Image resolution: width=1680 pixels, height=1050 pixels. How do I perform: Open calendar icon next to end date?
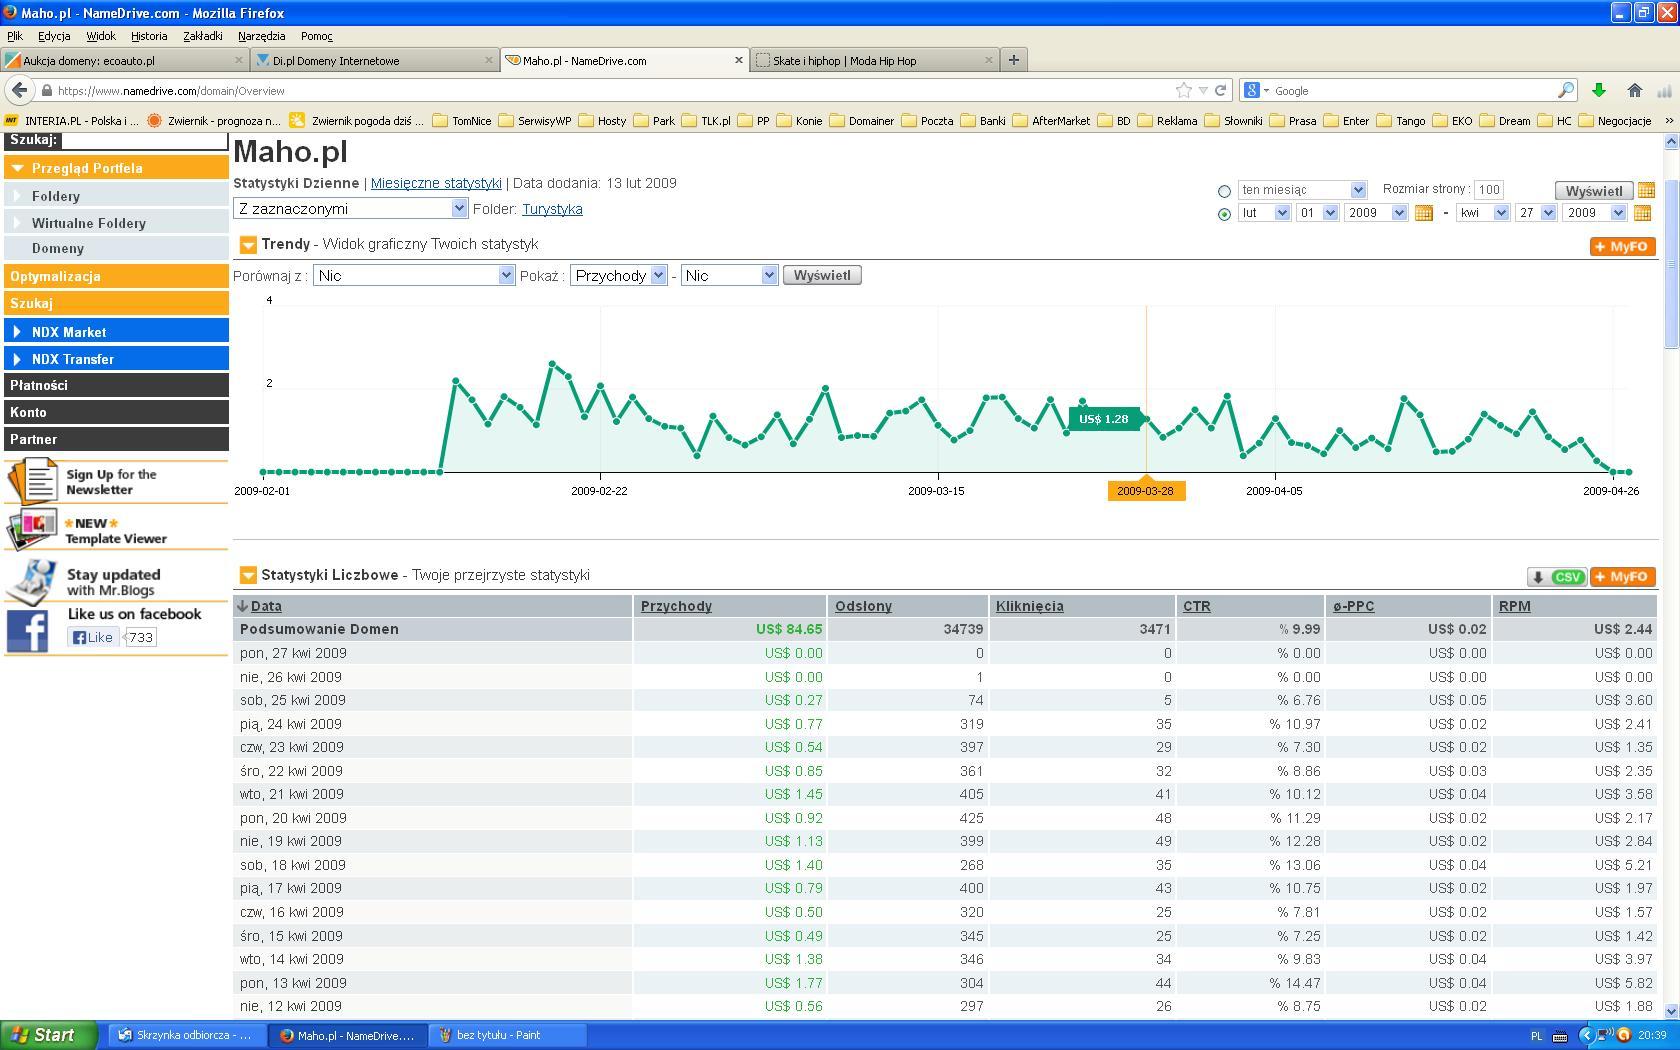pyautogui.click(x=1642, y=213)
